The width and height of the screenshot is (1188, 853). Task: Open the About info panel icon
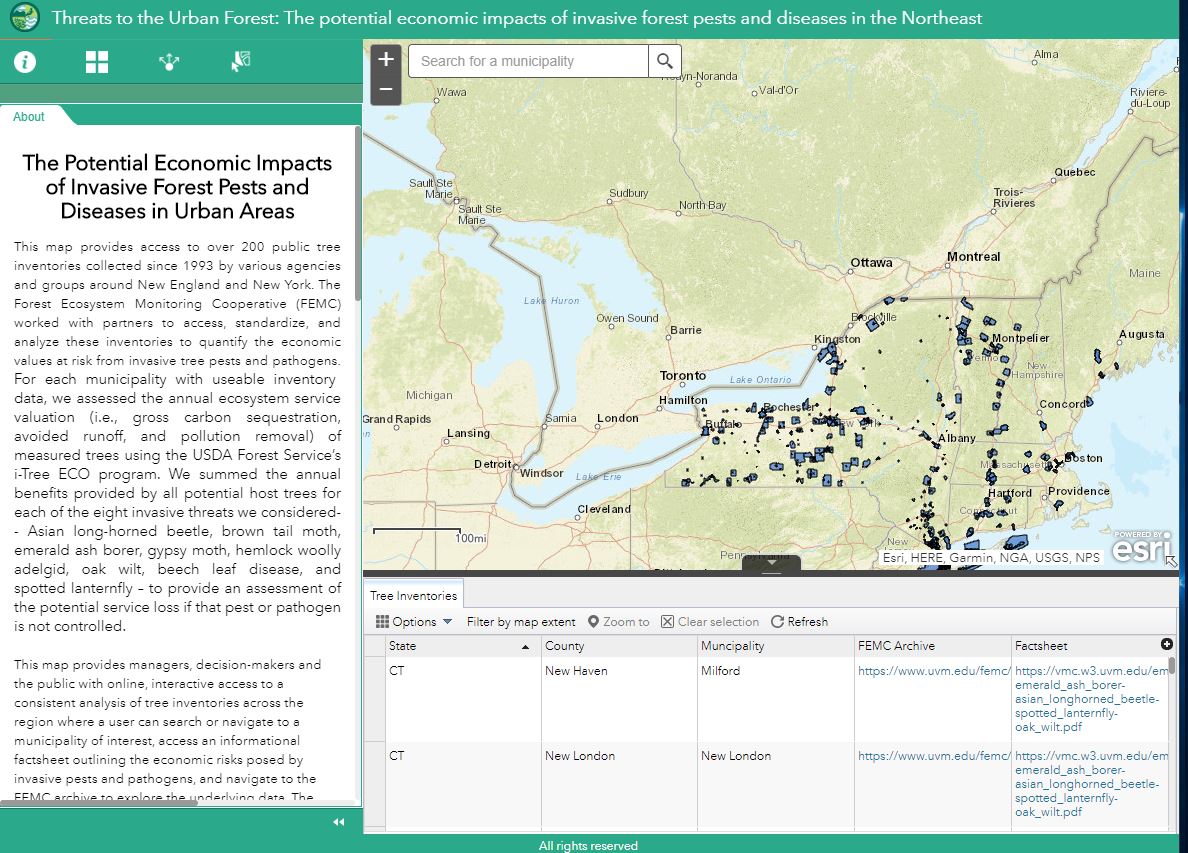(24, 61)
